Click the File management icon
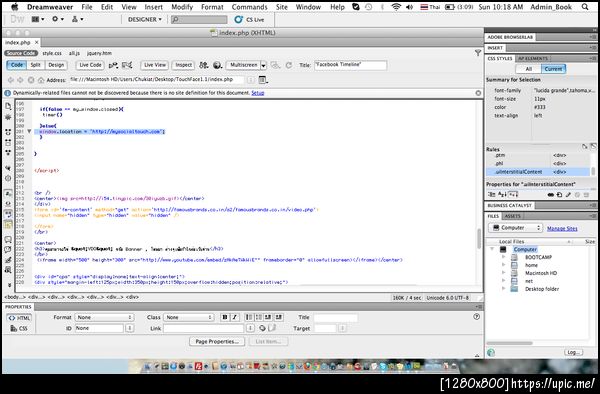The width and height of the screenshot is (600, 394). click(204, 65)
